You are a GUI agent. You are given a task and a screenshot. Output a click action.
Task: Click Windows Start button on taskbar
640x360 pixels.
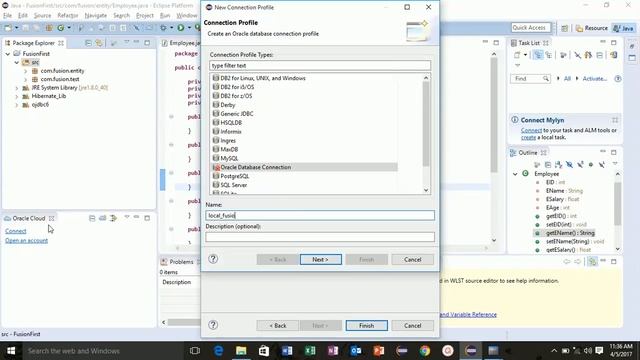(11, 351)
